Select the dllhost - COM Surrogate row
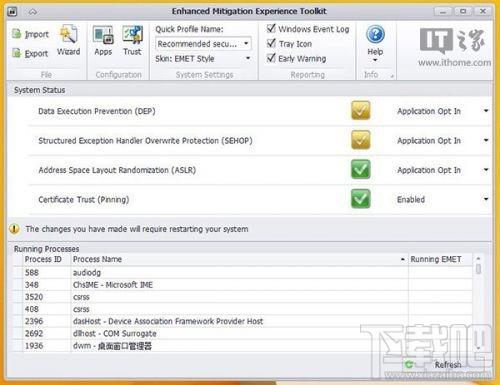The width and height of the screenshot is (500, 385). coord(243,333)
